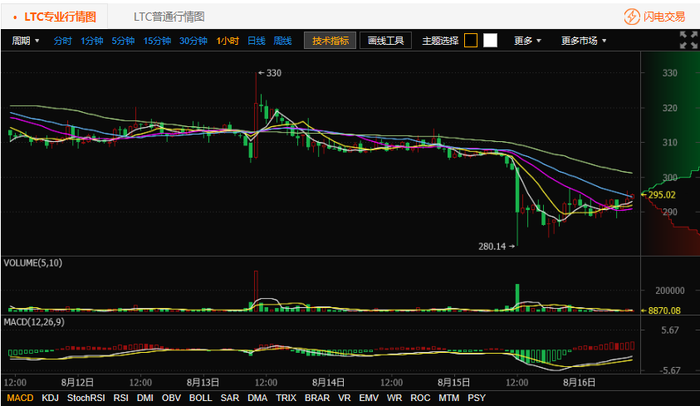Select the EMV indicator
The height and width of the screenshot is (406, 700).
369,398
